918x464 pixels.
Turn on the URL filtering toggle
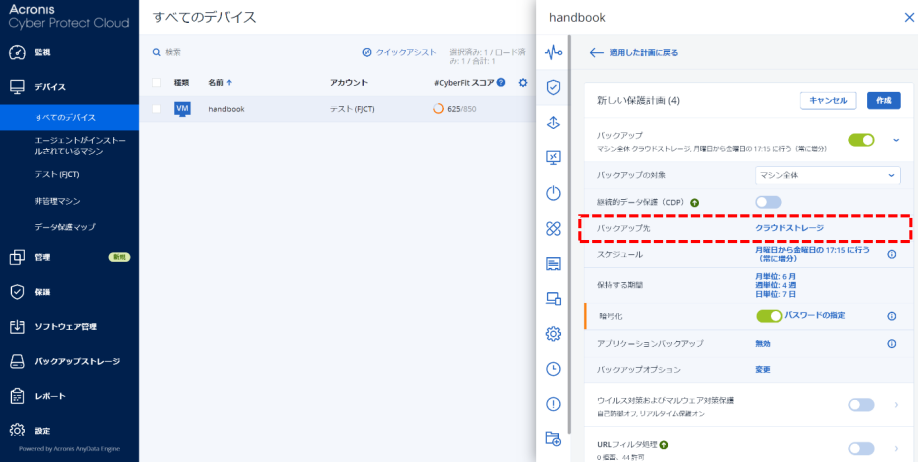[861, 449]
